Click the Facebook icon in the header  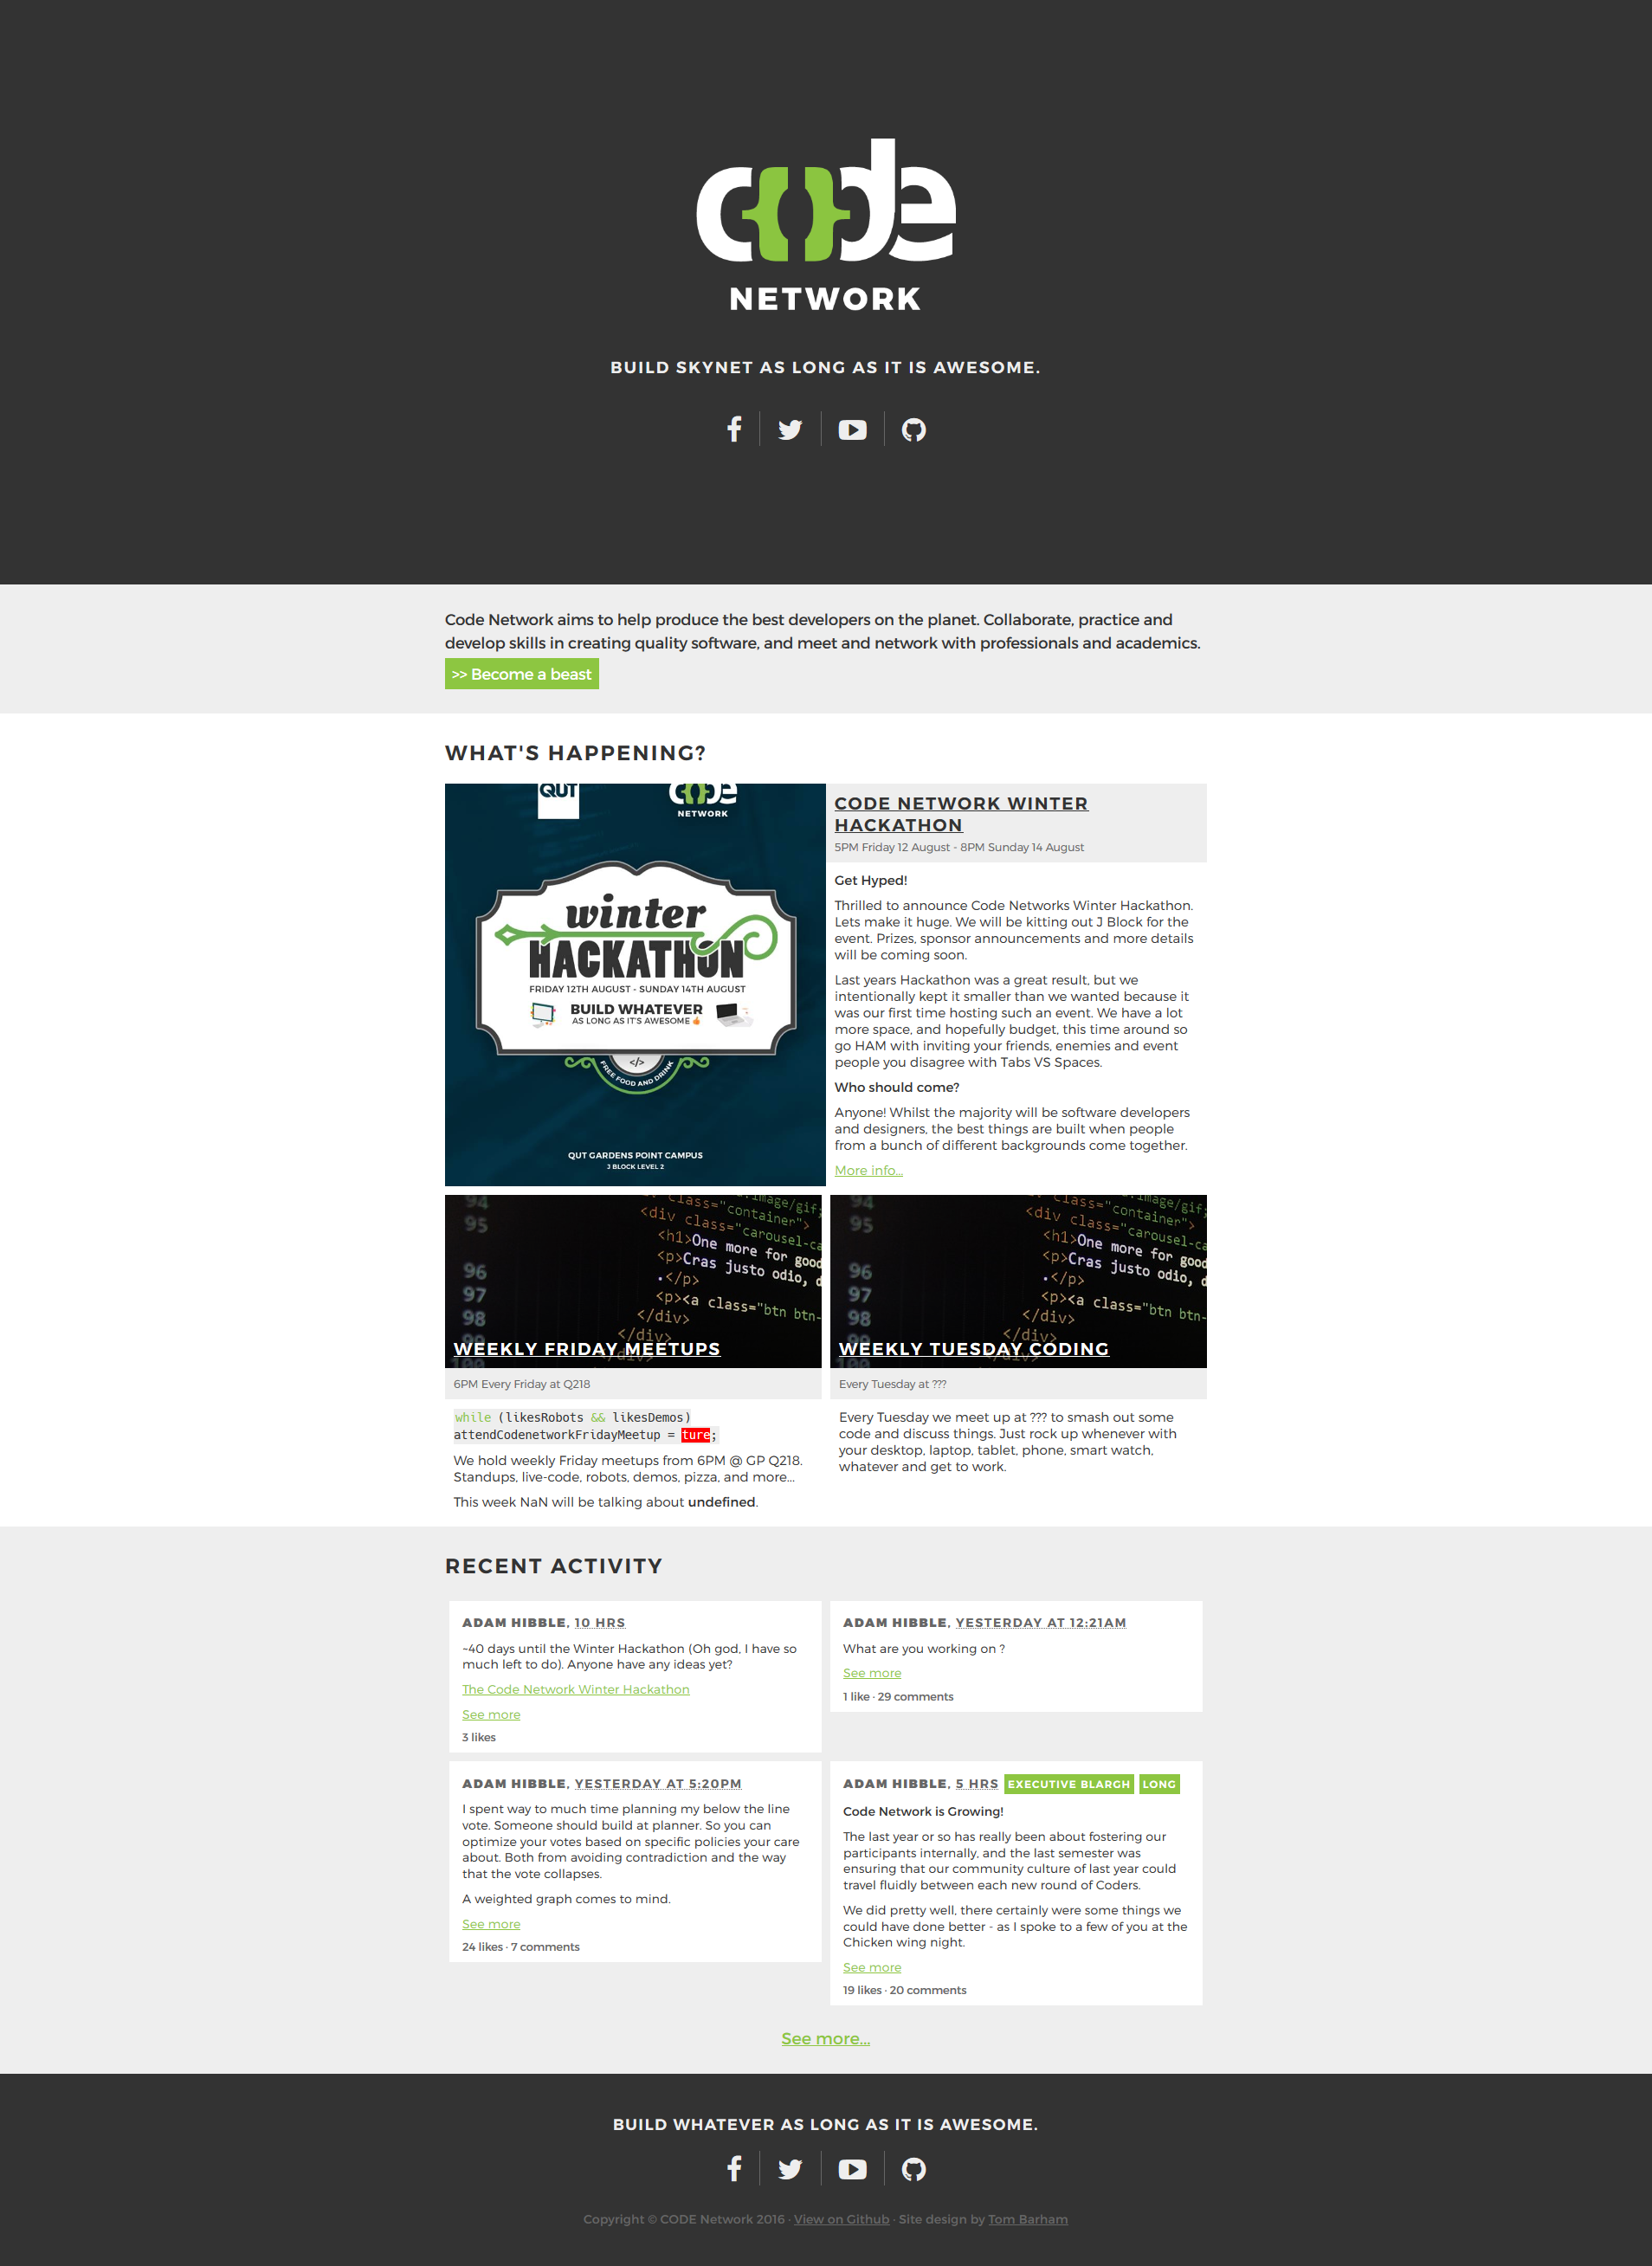click(x=734, y=429)
